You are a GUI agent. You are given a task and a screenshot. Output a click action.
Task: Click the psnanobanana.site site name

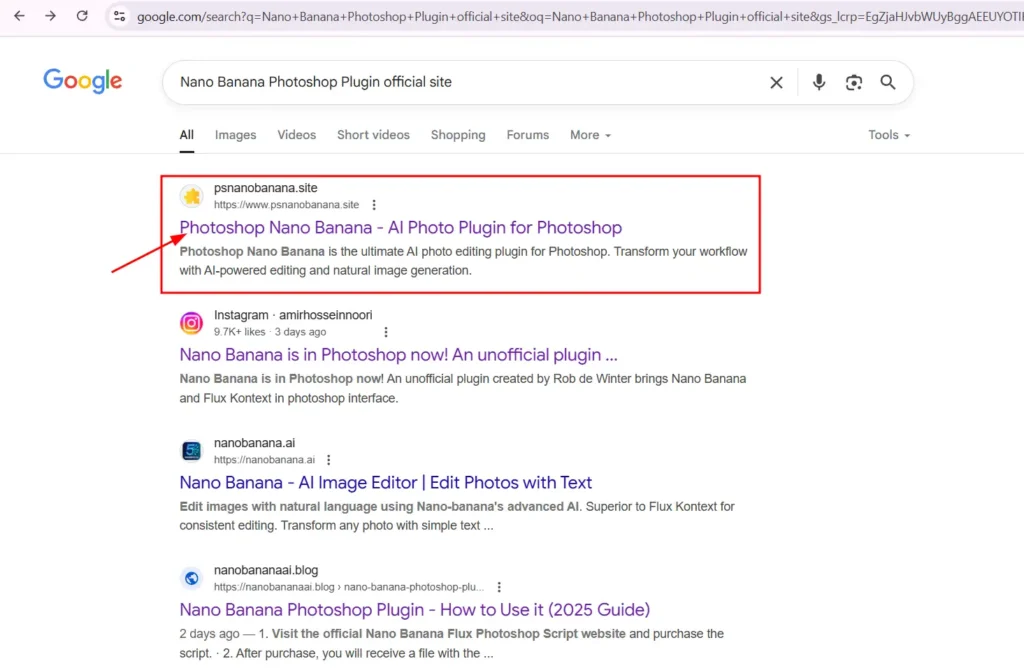coord(265,188)
